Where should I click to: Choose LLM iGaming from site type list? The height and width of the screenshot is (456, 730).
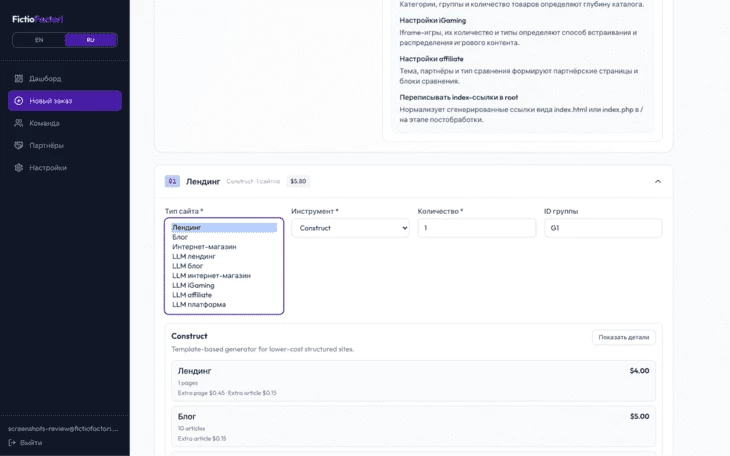(x=193, y=285)
